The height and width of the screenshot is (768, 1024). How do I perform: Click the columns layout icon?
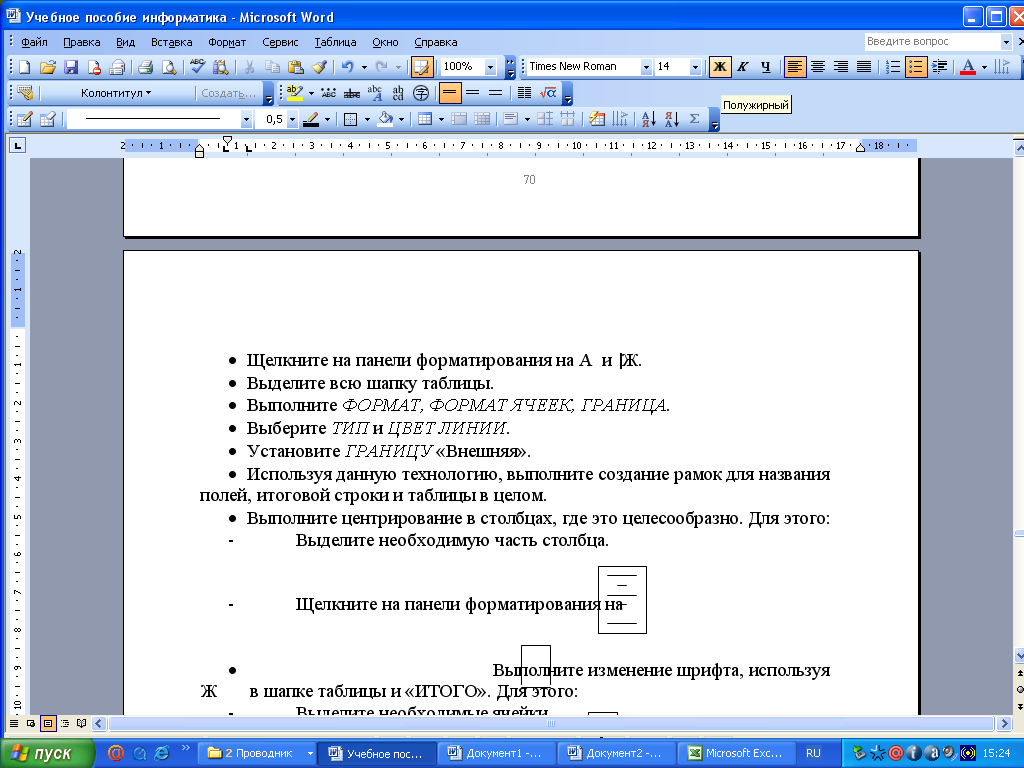click(524, 93)
